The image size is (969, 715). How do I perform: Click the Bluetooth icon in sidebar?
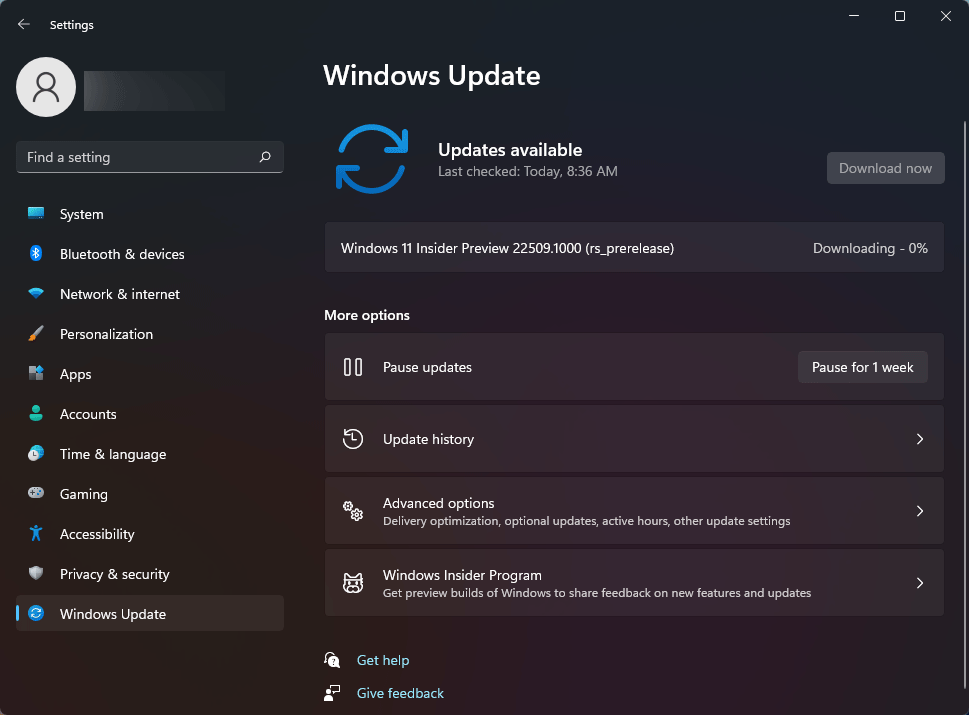coord(36,253)
